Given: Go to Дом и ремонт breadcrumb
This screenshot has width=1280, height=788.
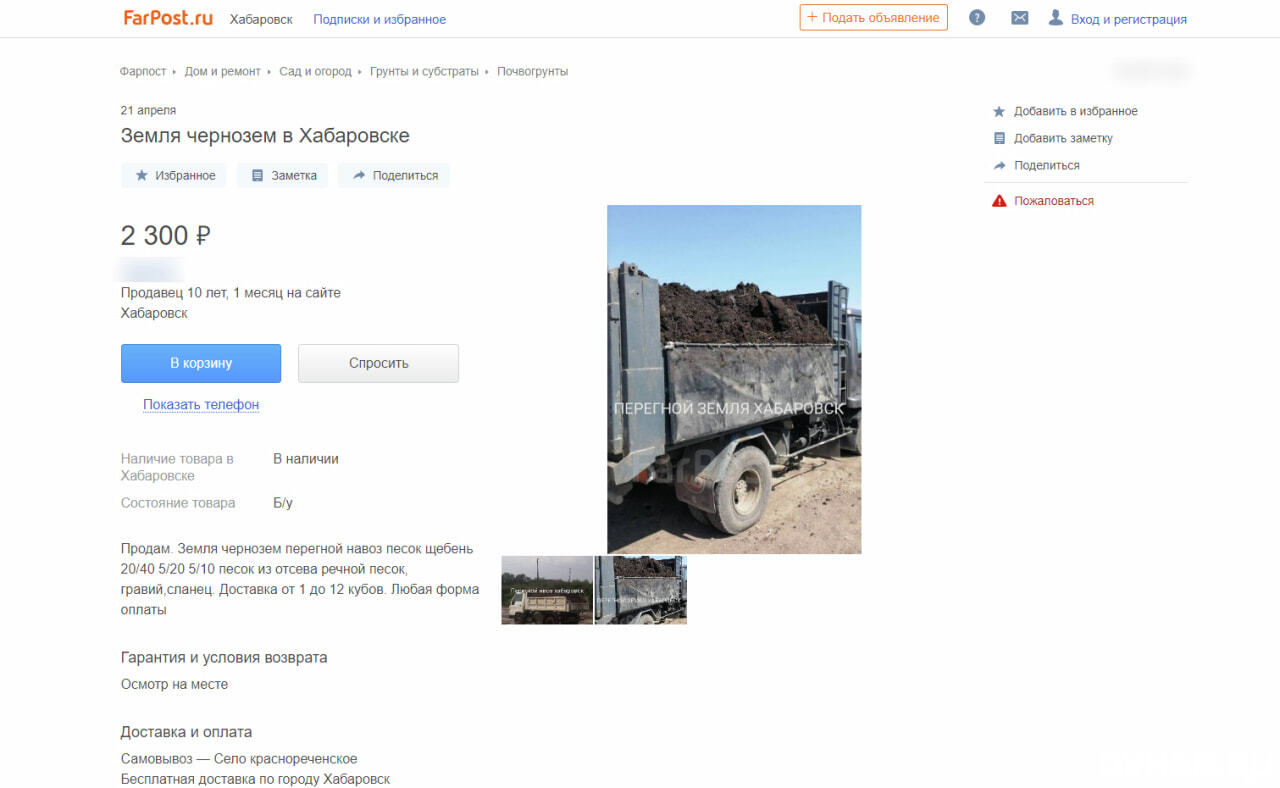Looking at the screenshot, I should click(x=222, y=72).
